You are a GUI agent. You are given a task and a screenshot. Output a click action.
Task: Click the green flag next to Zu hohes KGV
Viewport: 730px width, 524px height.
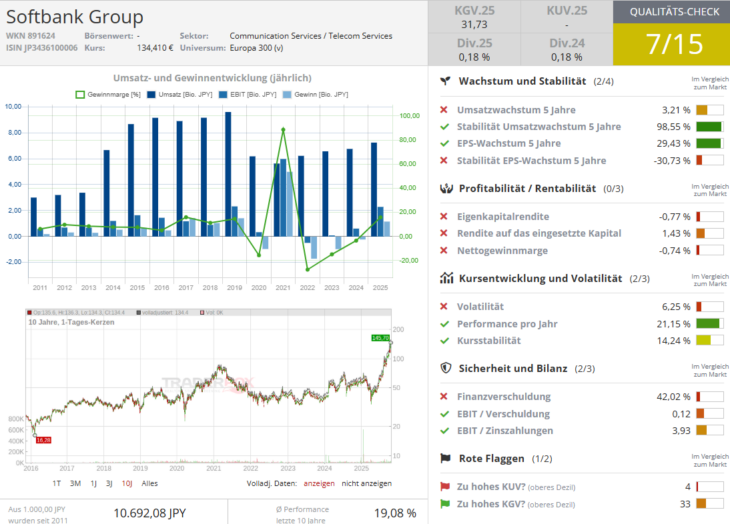point(445,504)
